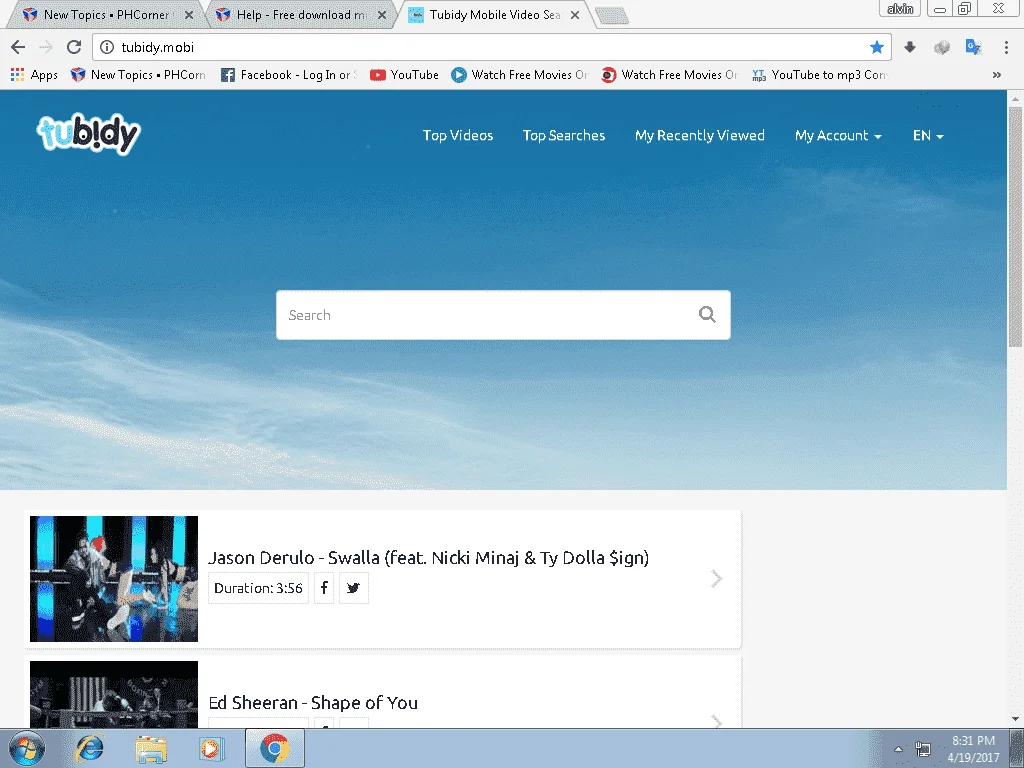Viewport: 1024px width, 768px height.
Task: Open second Watch Free Movies bookmark with red icon
Action: coord(669,74)
